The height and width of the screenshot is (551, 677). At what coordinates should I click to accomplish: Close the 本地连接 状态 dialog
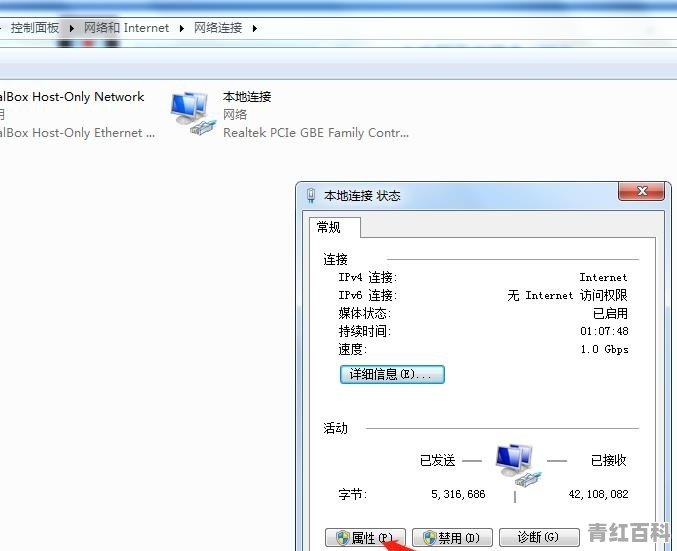[x=642, y=191]
